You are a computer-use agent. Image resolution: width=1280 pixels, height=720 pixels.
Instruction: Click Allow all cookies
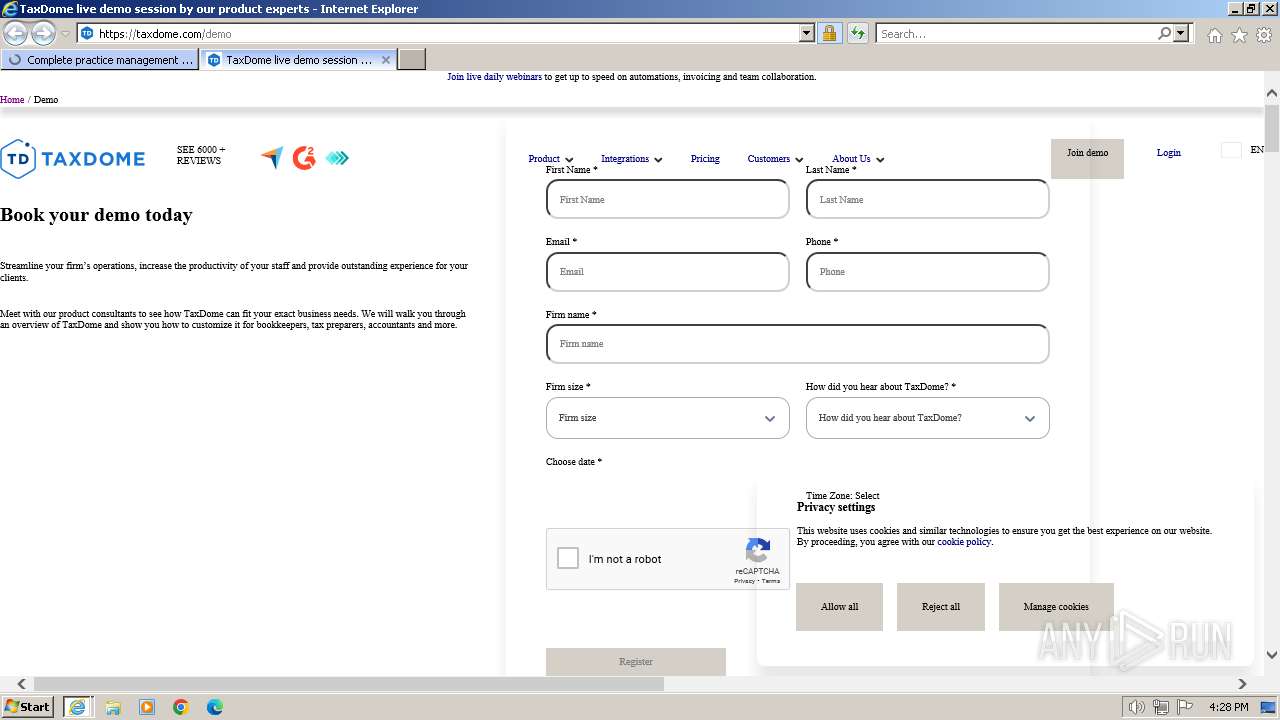(x=839, y=607)
